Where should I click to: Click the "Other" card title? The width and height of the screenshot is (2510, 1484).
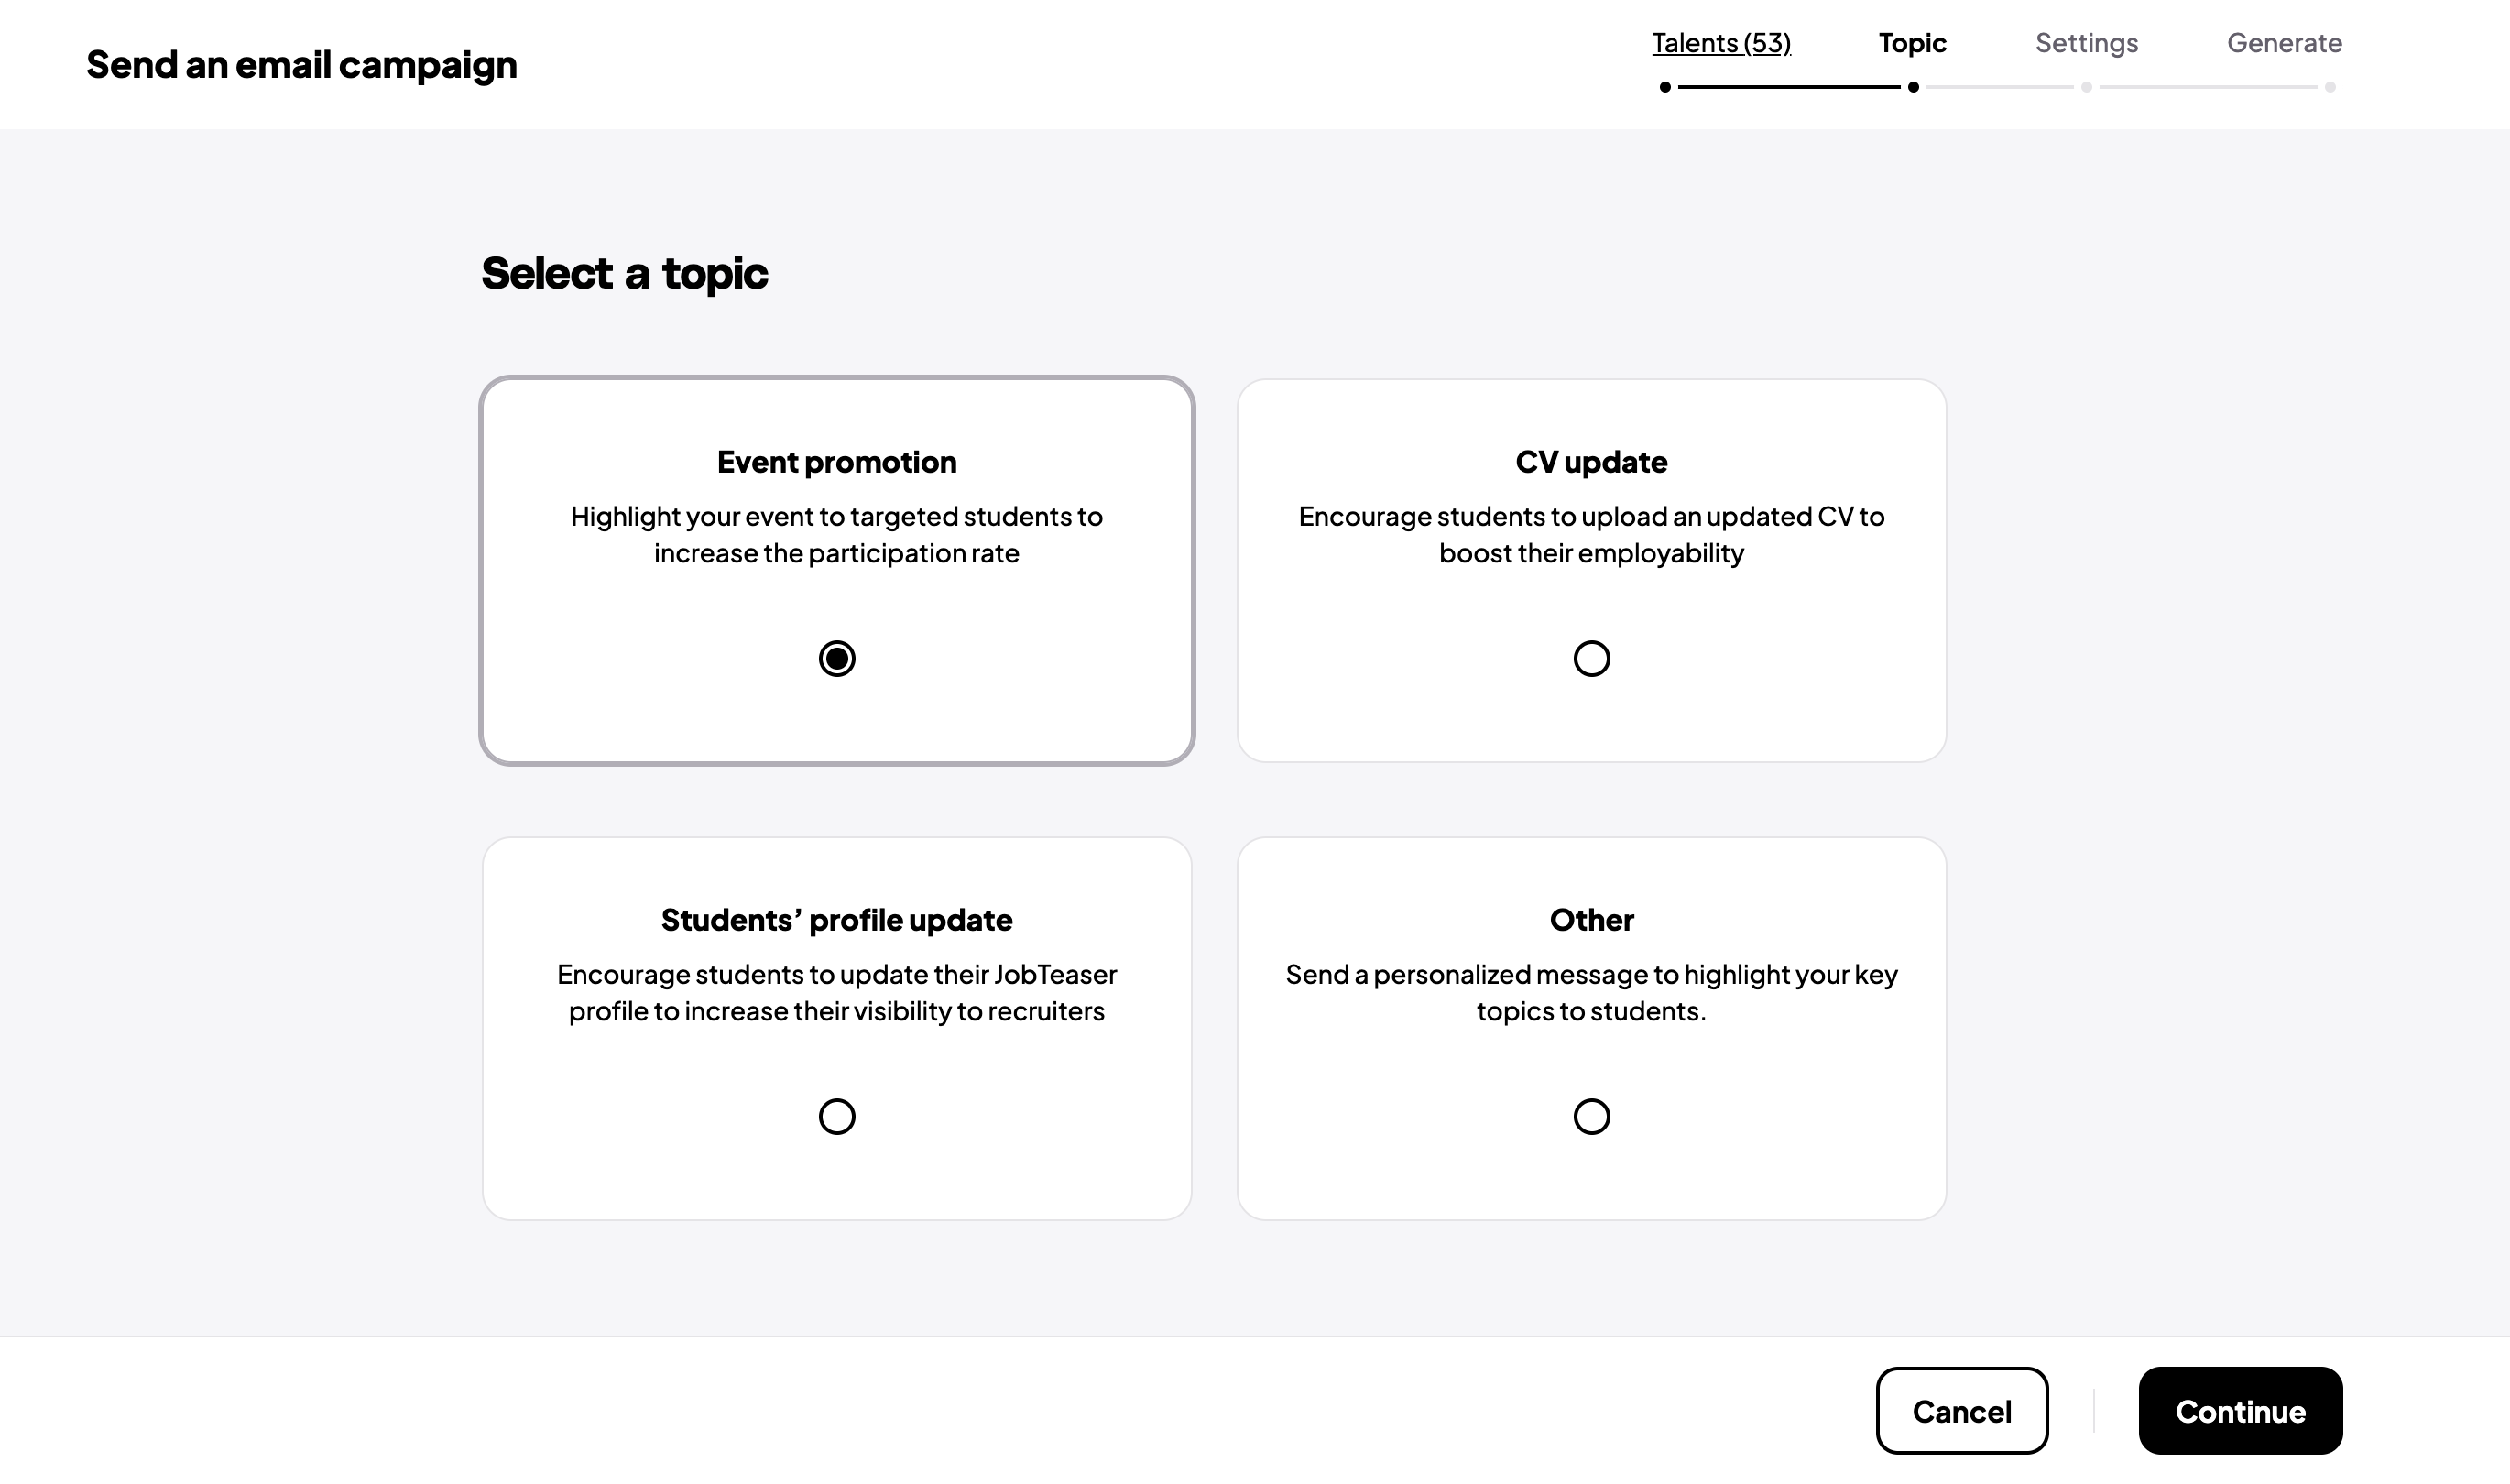1591,920
